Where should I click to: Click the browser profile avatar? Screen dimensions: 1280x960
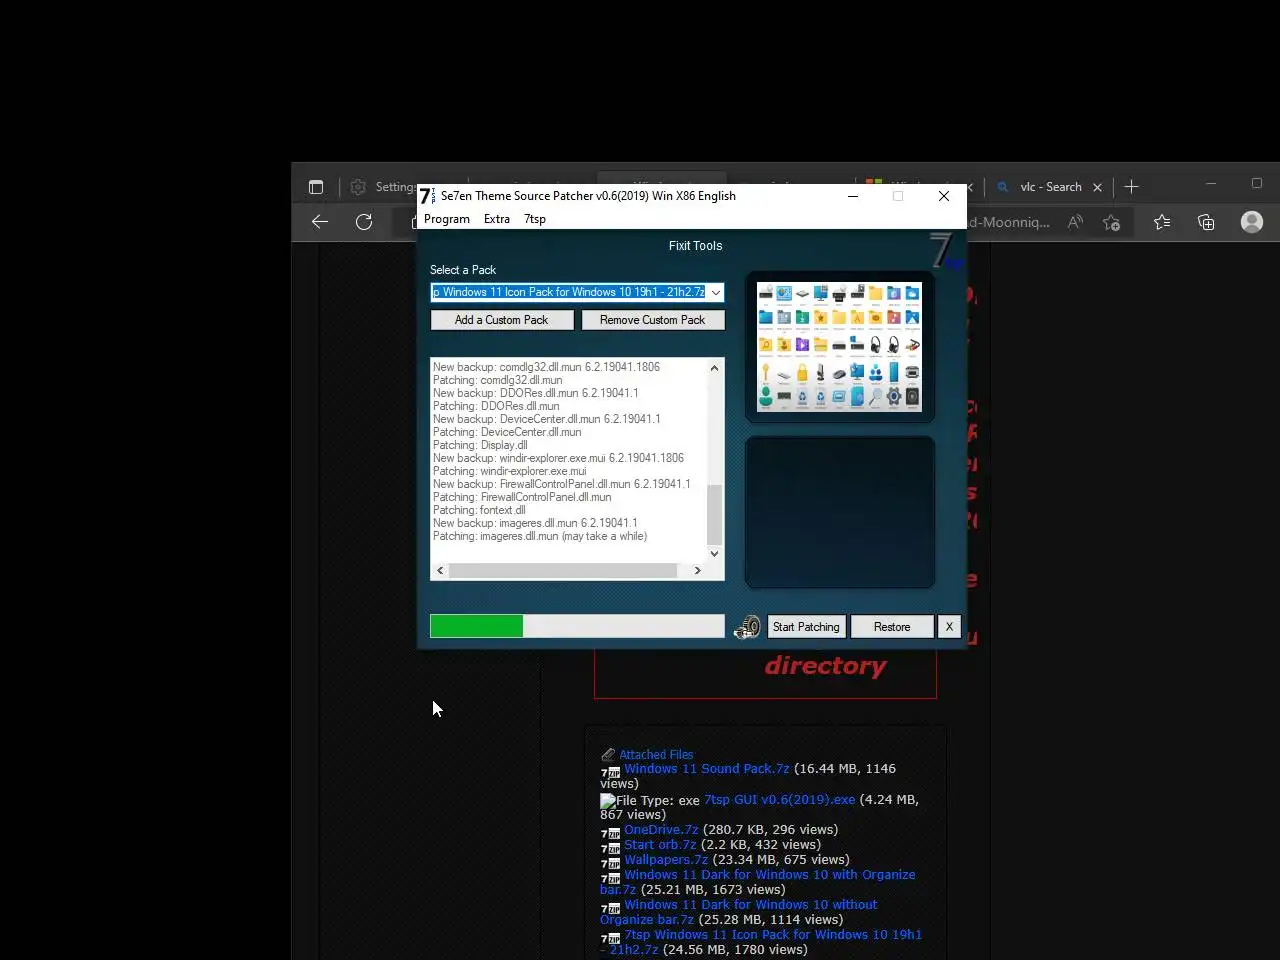point(1252,222)
